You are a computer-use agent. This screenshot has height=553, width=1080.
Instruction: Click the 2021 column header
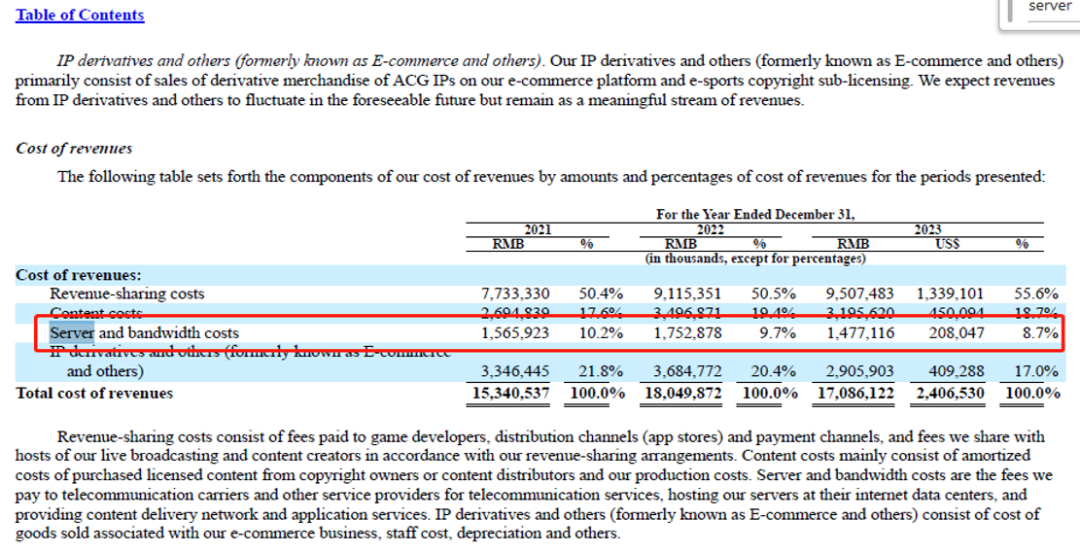pyautogui.click(x=537, y=229)
